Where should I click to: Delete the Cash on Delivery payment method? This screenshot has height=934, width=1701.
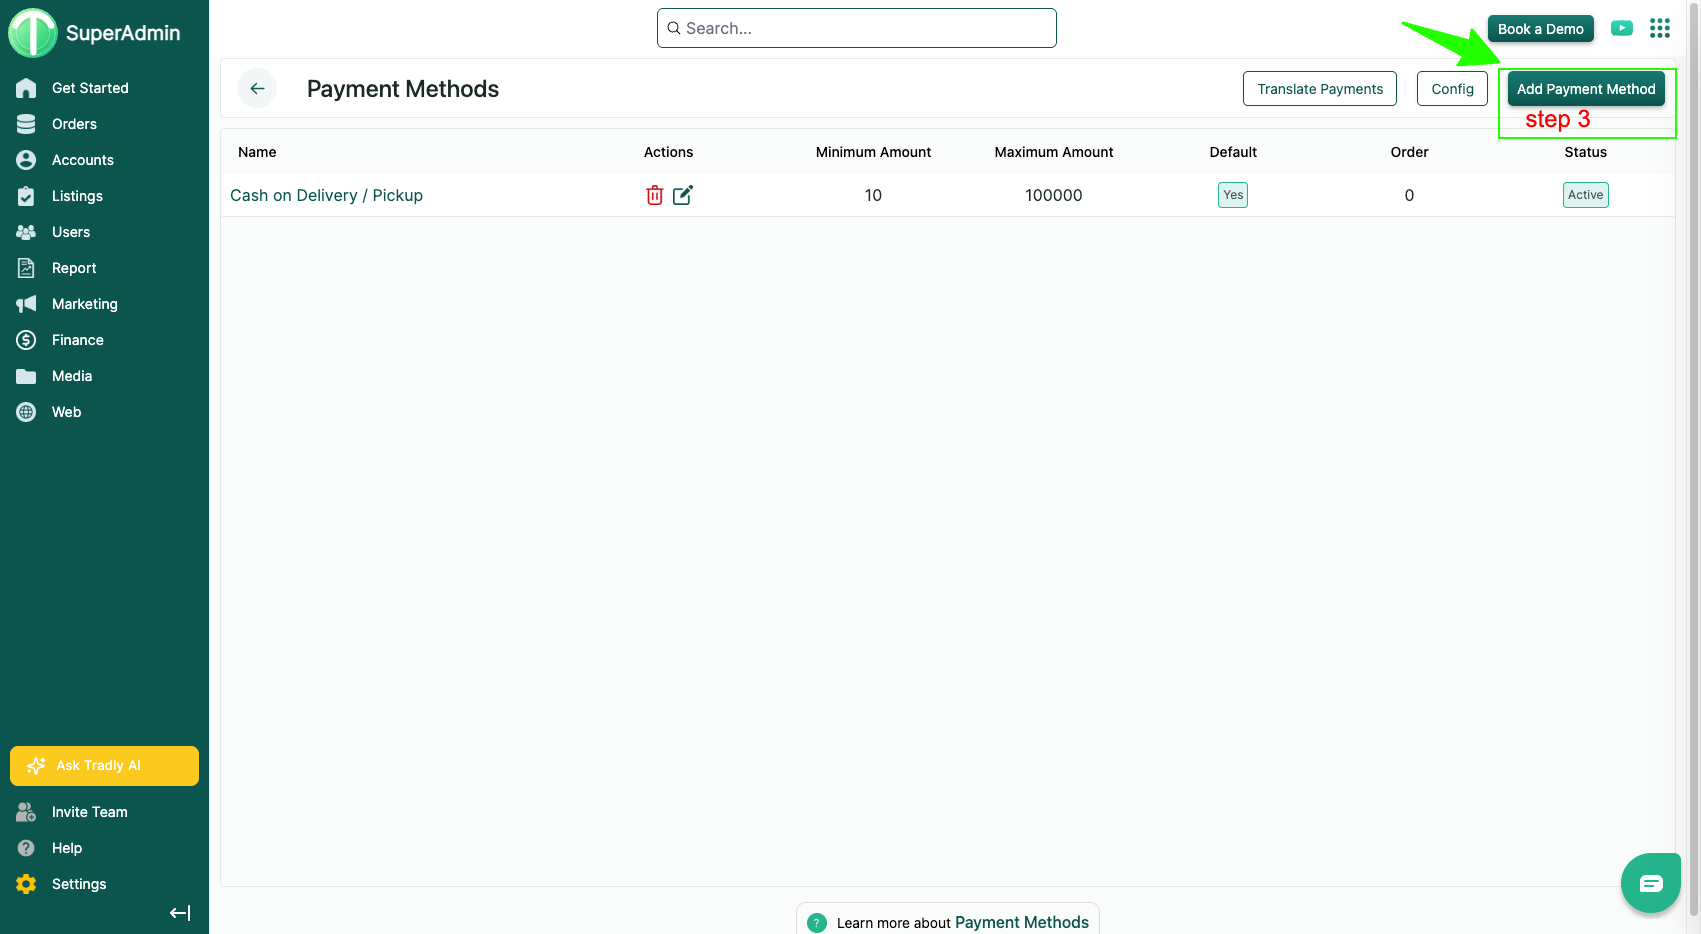654,195
